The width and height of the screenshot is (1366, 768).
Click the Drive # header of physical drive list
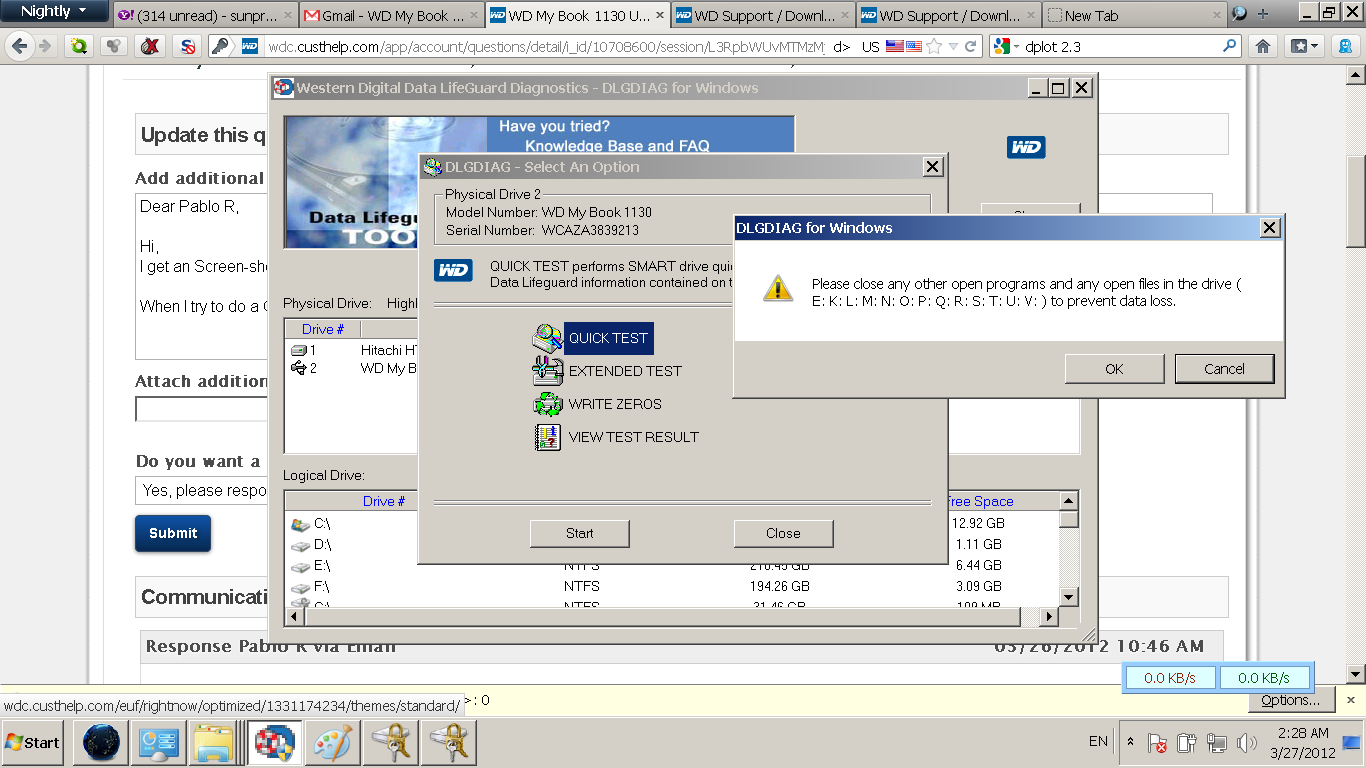(x=323, y=329)
